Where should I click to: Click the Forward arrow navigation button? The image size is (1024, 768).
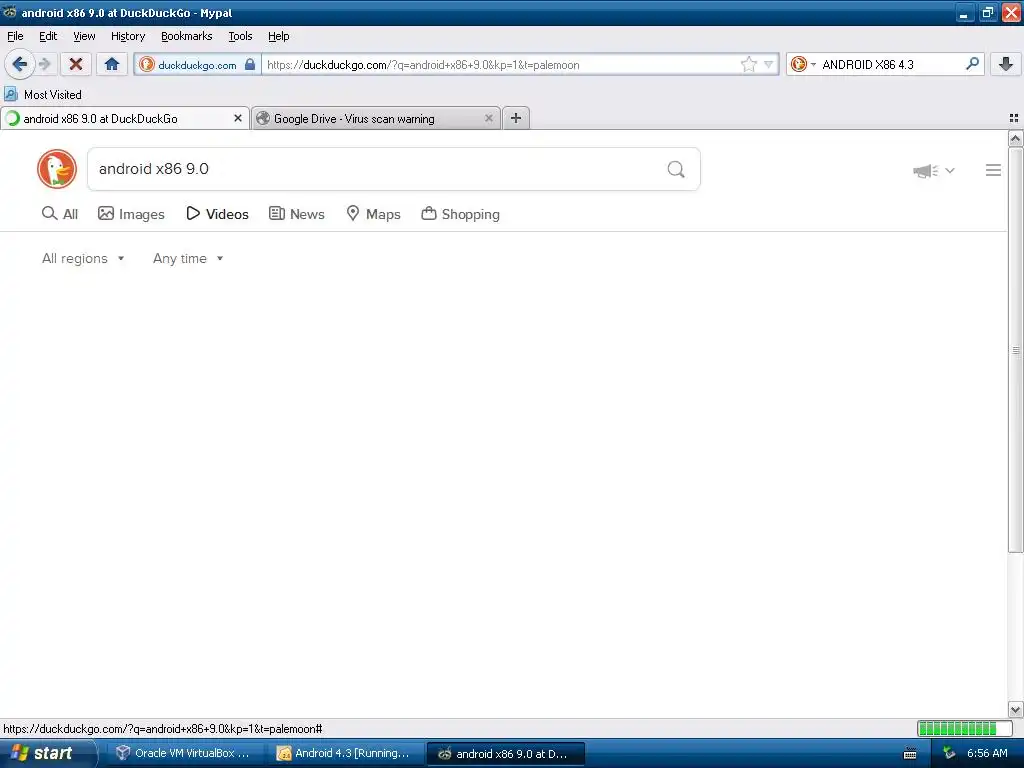pos(45,64)
